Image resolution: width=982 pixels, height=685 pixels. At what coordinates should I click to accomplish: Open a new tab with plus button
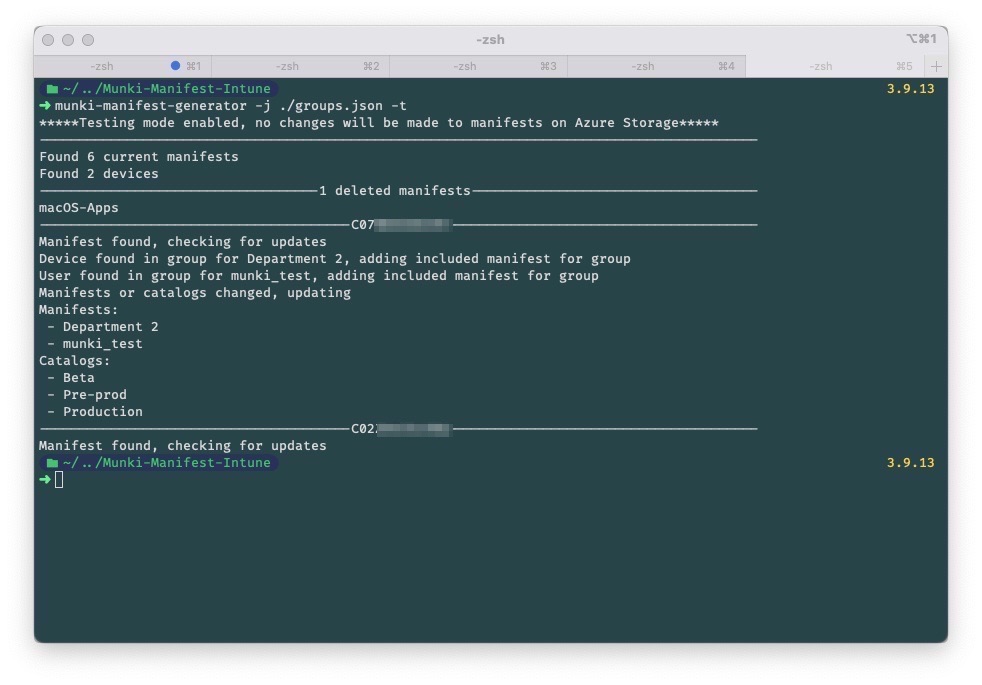click(x=936, y=66)
